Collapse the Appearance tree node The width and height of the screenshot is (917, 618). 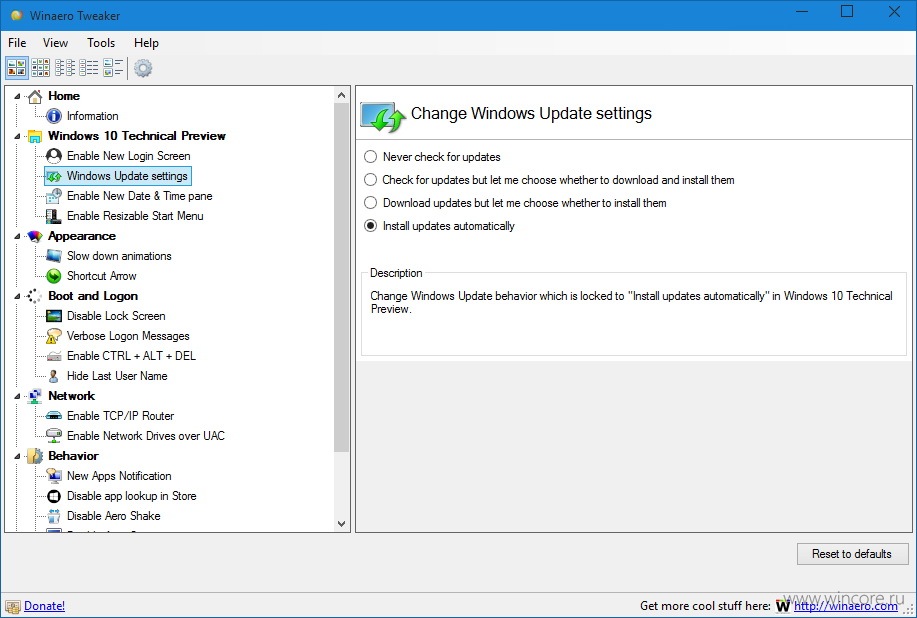pyautogui.click(x=17, y=236)
